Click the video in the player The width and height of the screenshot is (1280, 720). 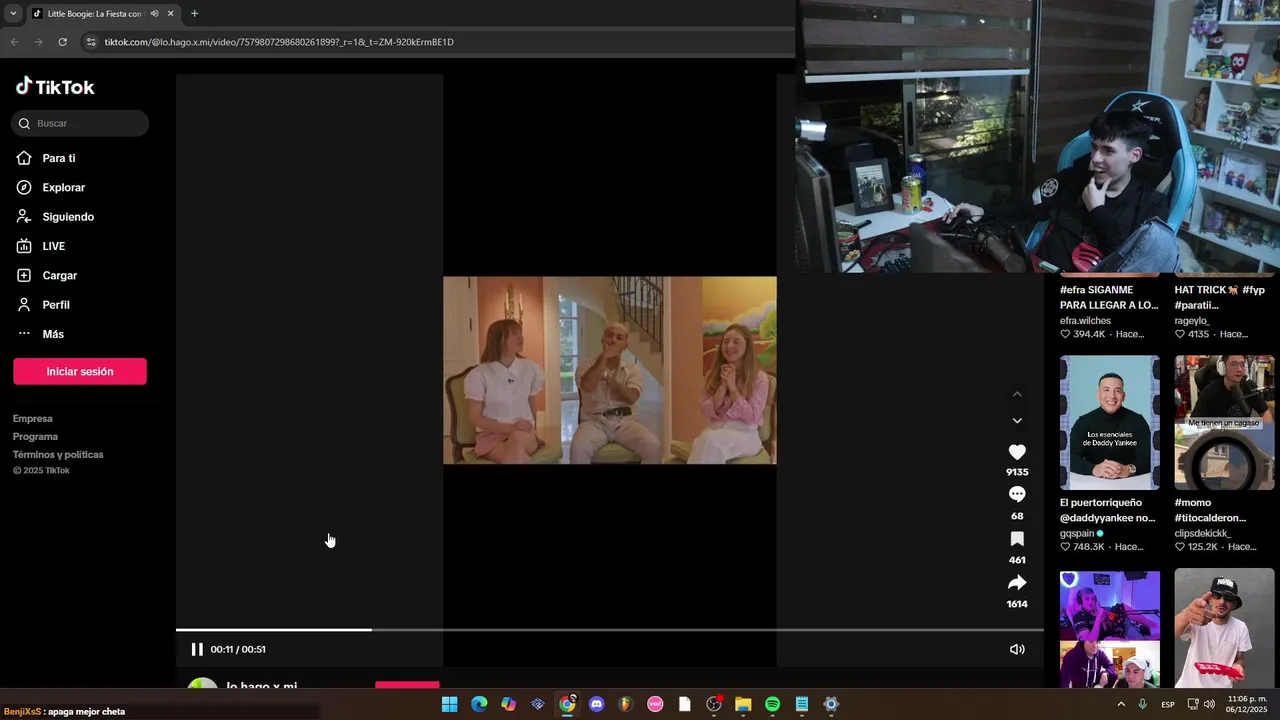[610, 370]
